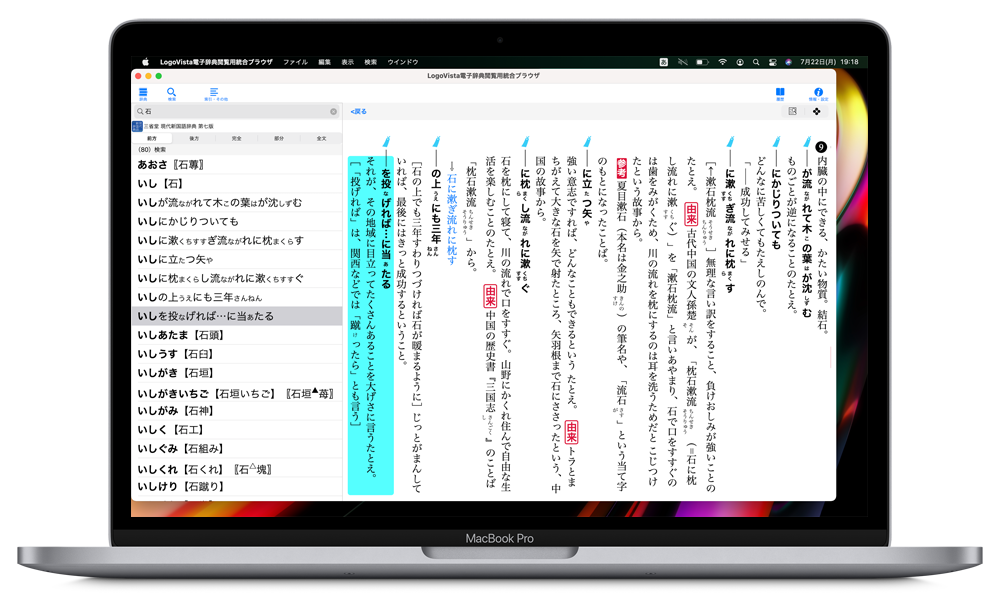Click the 三省堂 現代新国語辞典 dictionary thumbnail
This screenshot has height=600, width=1000.
137,126
